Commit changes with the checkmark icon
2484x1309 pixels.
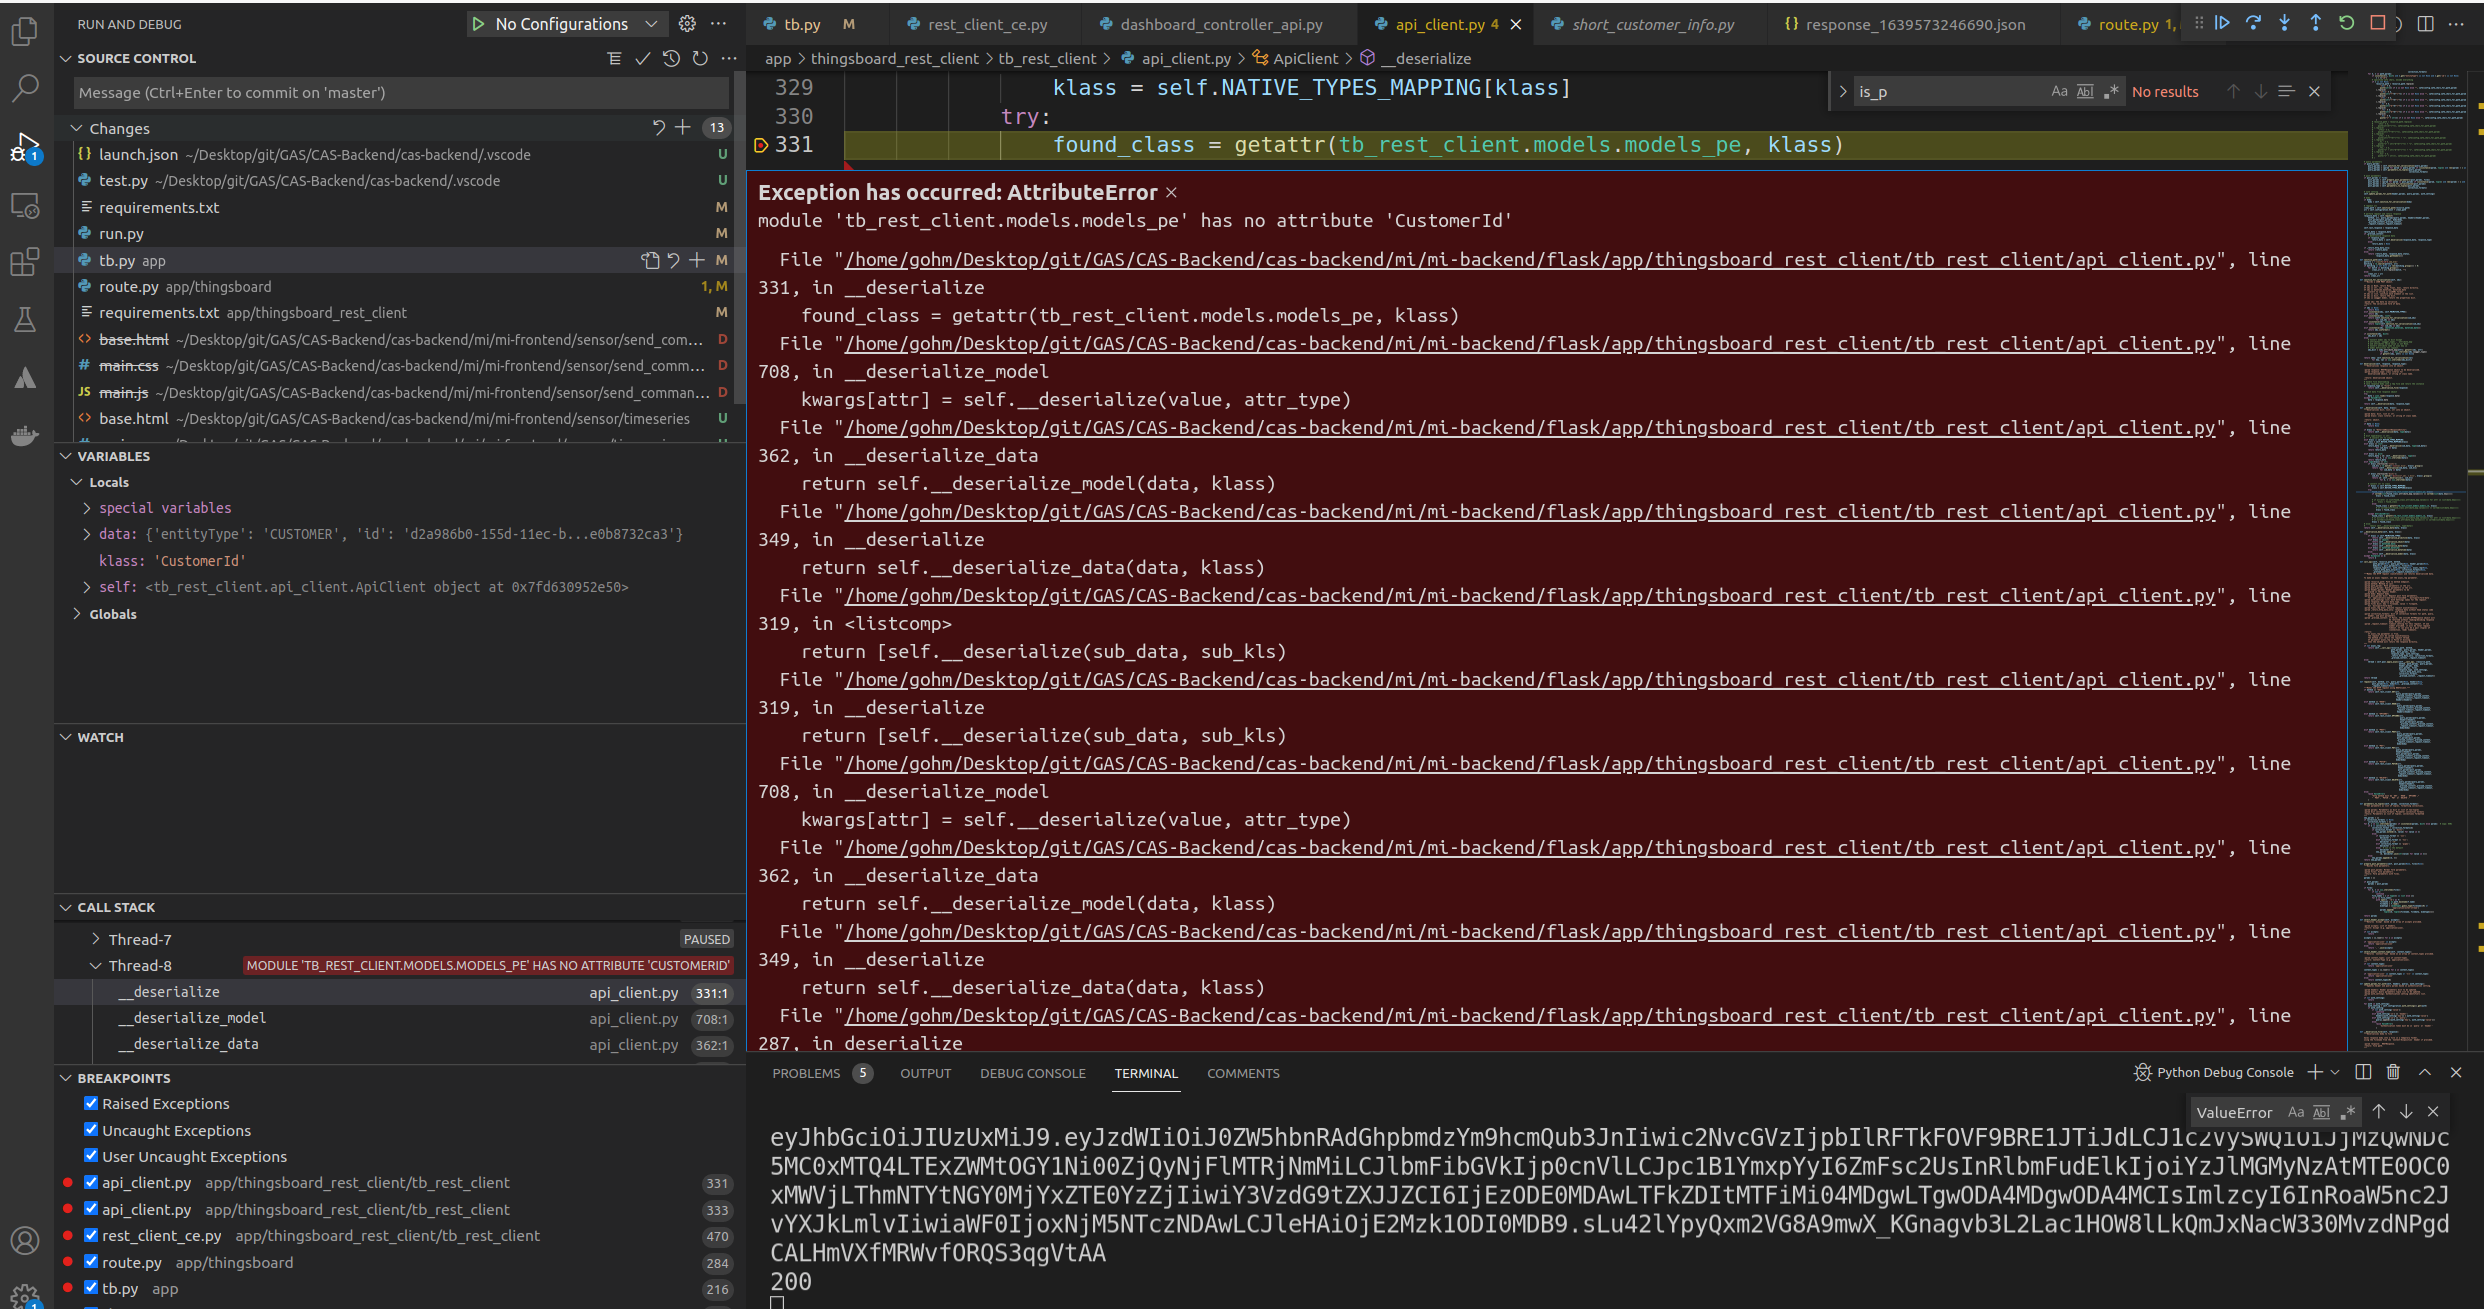[x=643, y=58]
